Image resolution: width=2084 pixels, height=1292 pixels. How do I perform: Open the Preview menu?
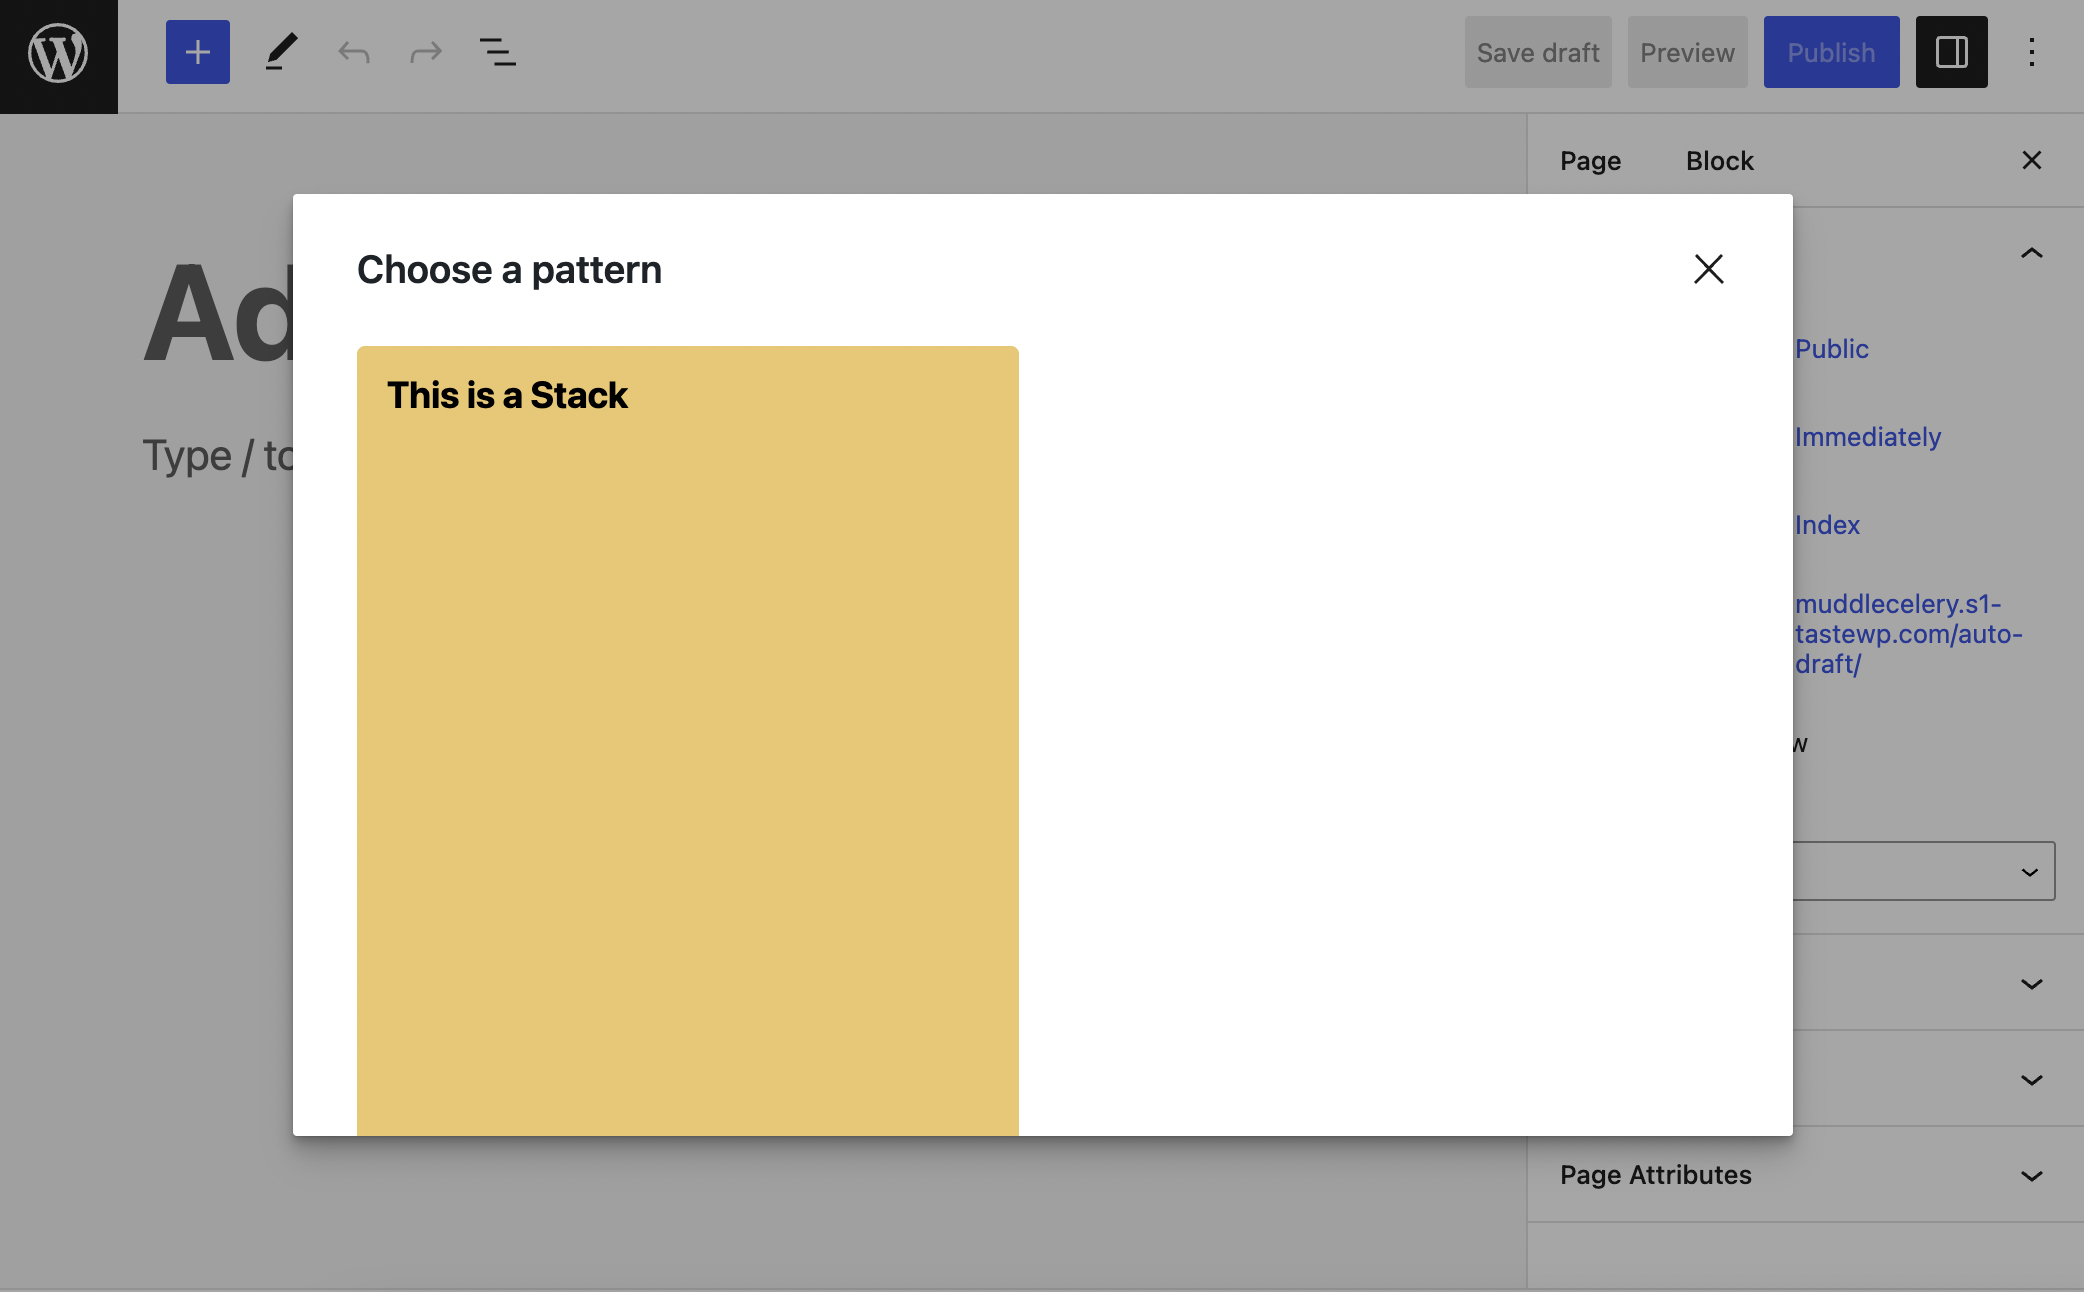tap(1686, 52)
